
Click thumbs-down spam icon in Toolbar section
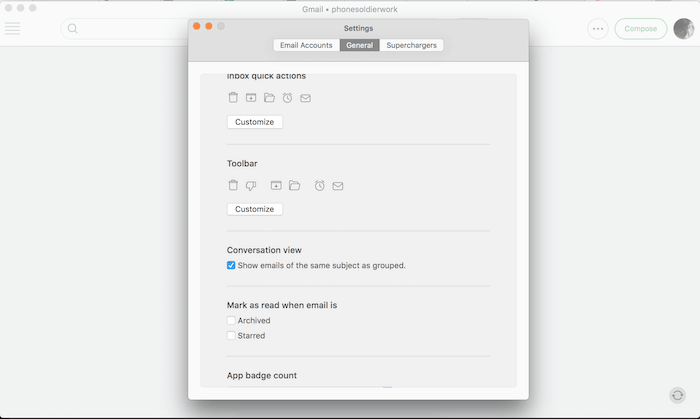[251, 186]
